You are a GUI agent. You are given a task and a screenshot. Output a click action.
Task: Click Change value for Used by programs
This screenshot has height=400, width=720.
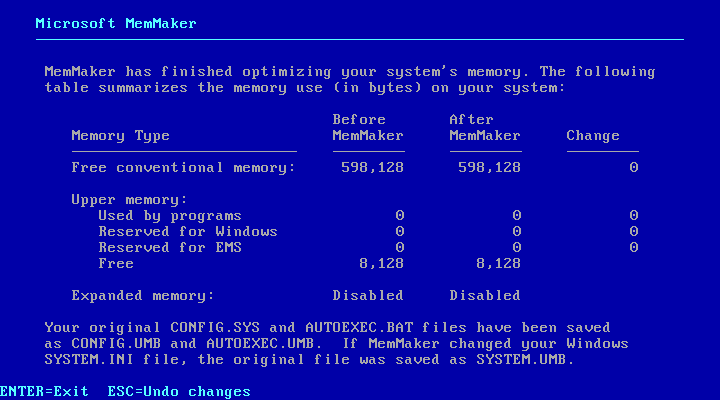pos(634,215)
